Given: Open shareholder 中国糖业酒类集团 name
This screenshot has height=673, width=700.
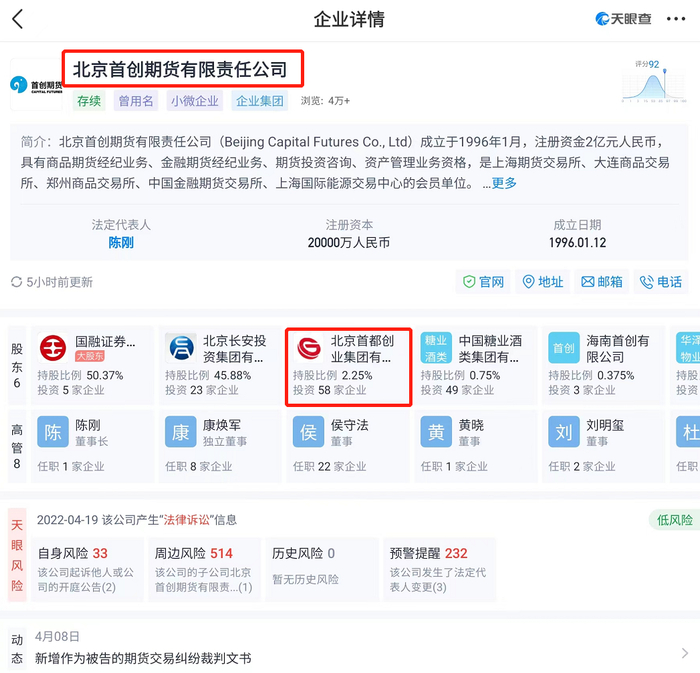Looking at the screenshot, I should tap(490, 349).
